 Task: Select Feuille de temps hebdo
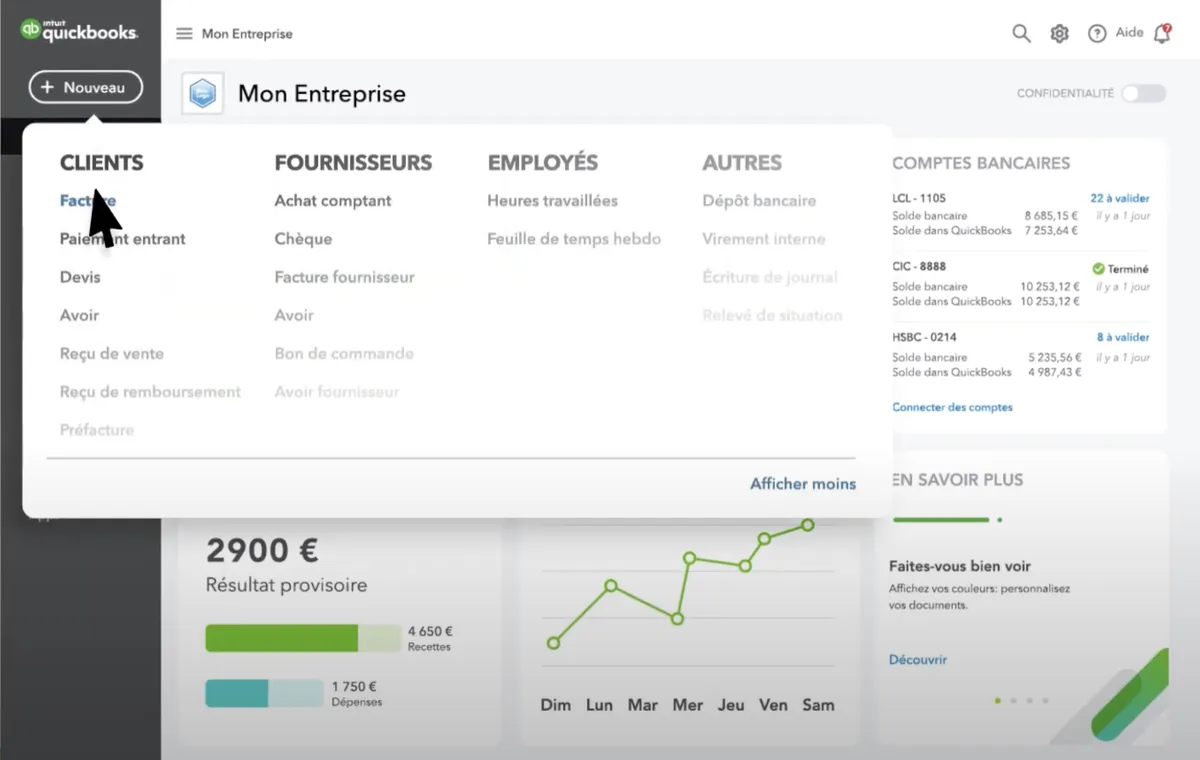574,238
